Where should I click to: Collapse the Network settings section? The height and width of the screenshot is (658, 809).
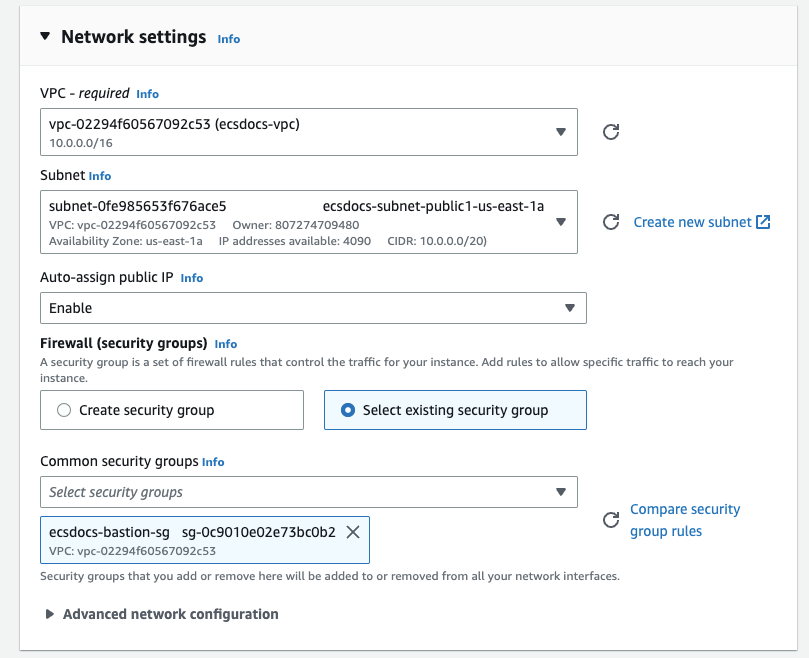tap(45, 37)
